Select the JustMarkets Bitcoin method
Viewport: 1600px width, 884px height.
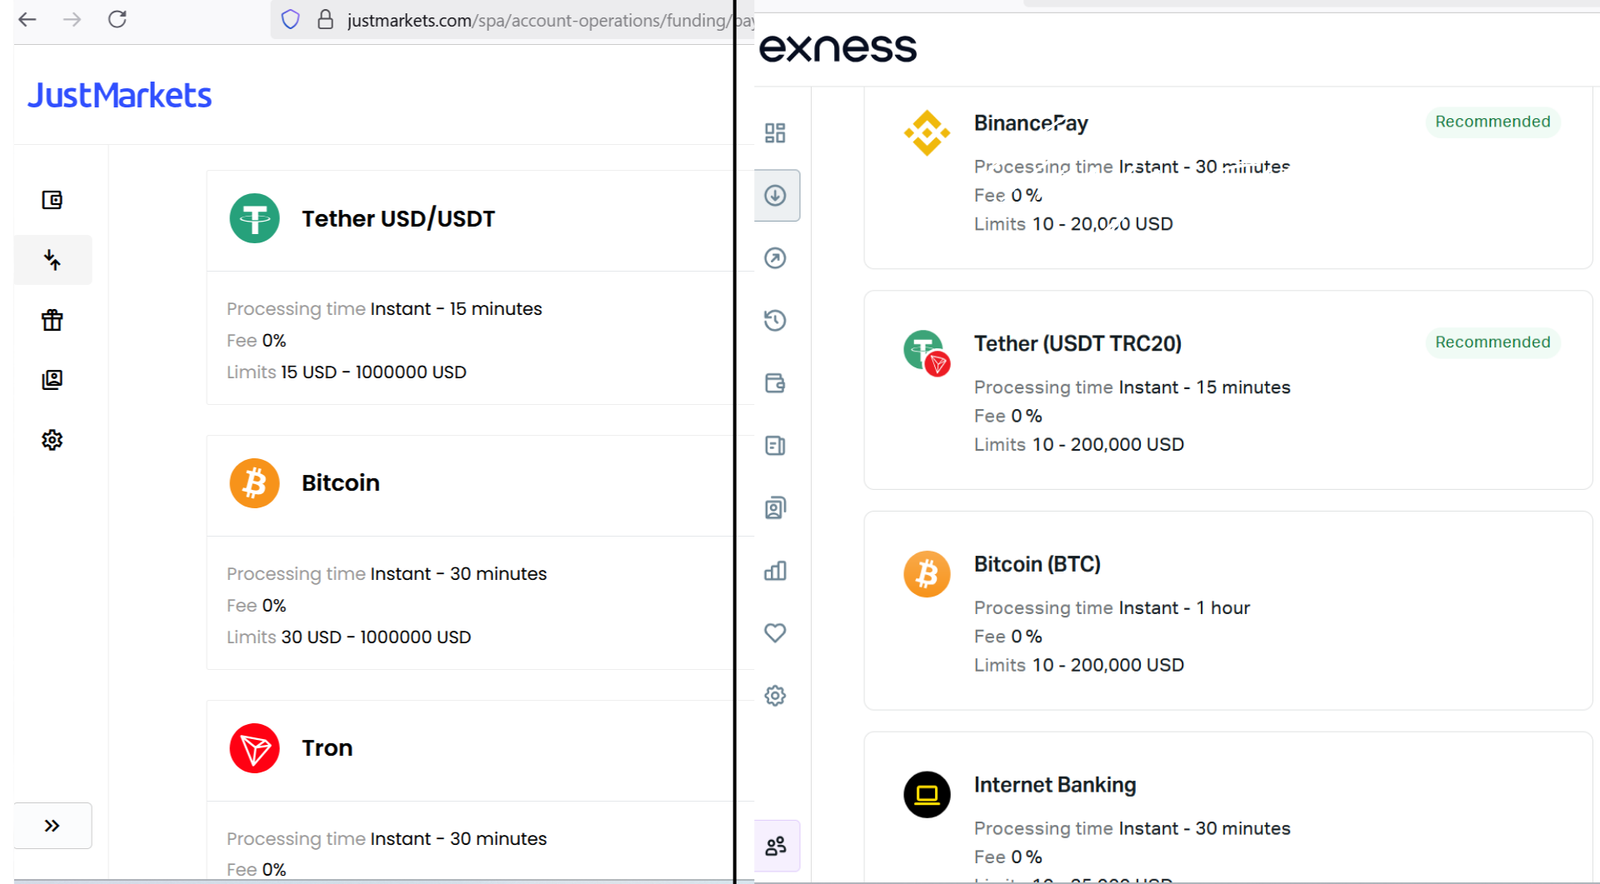[x=470, y=552]
